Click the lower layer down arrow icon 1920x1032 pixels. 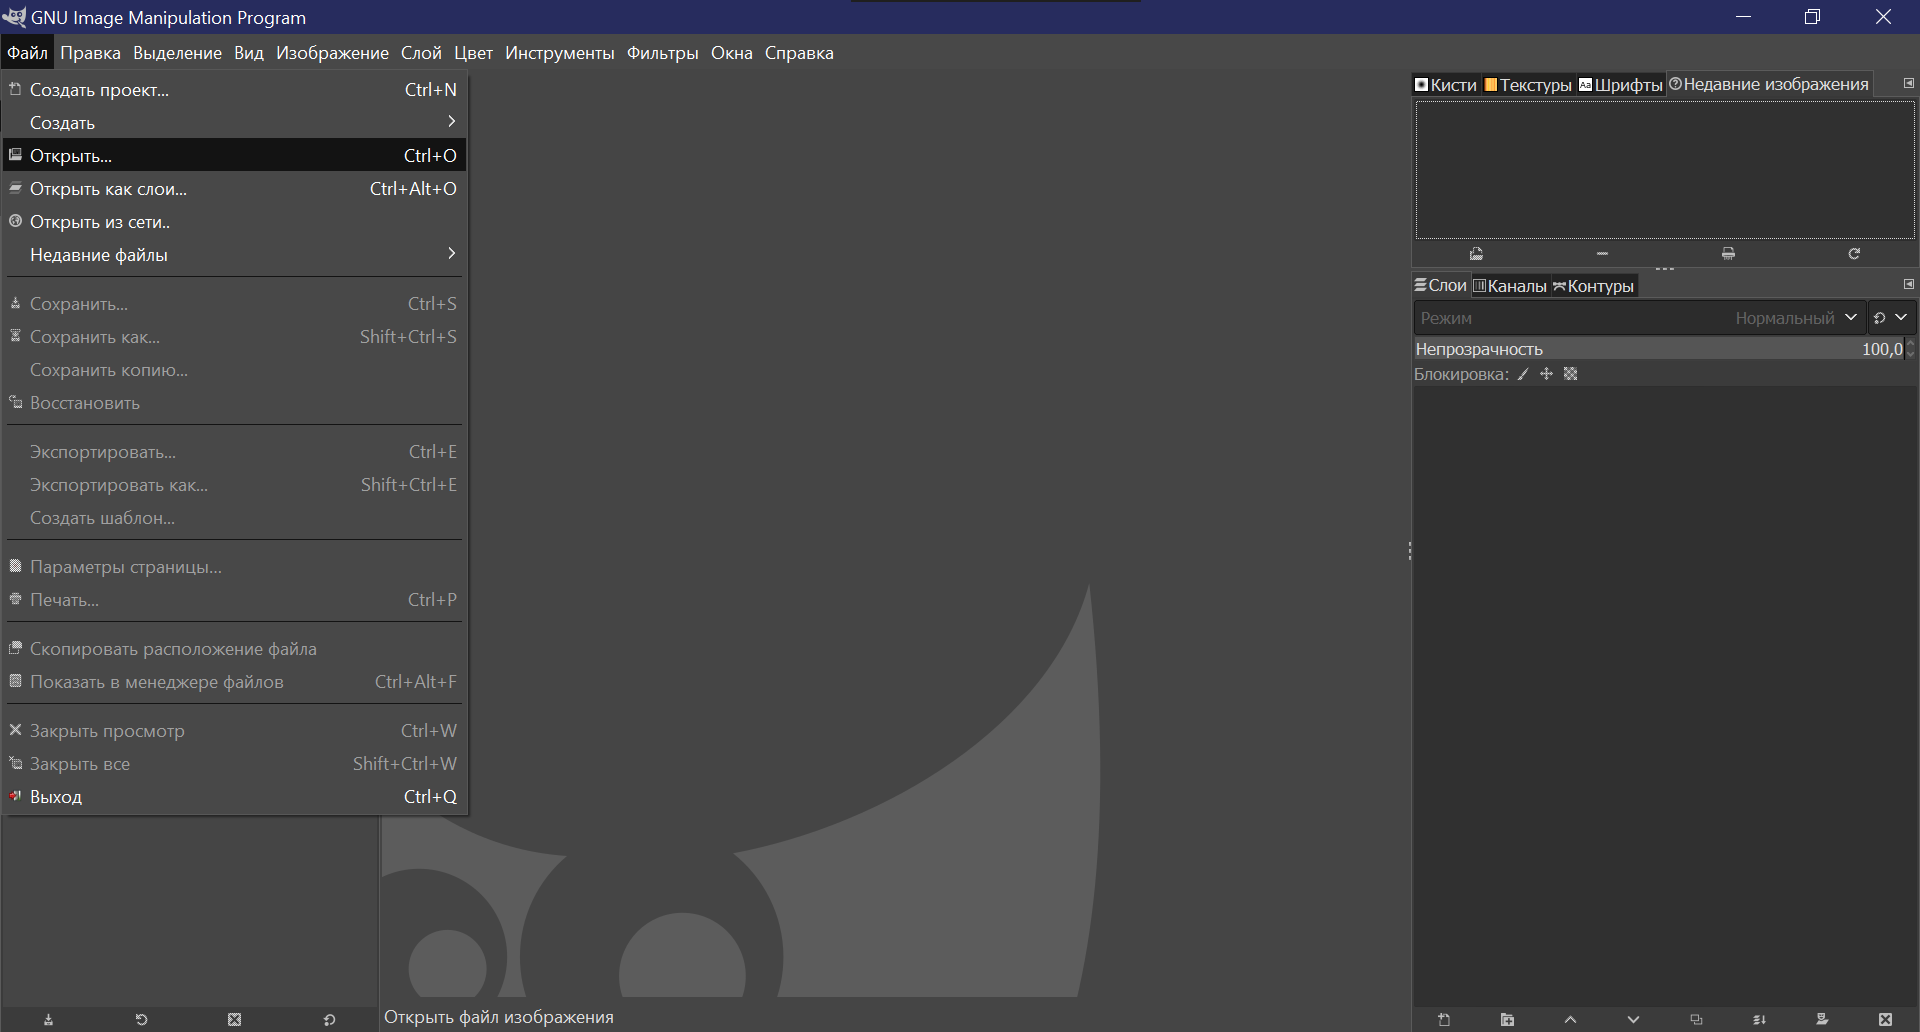pyautogui.click(x=1633, y=1020)
